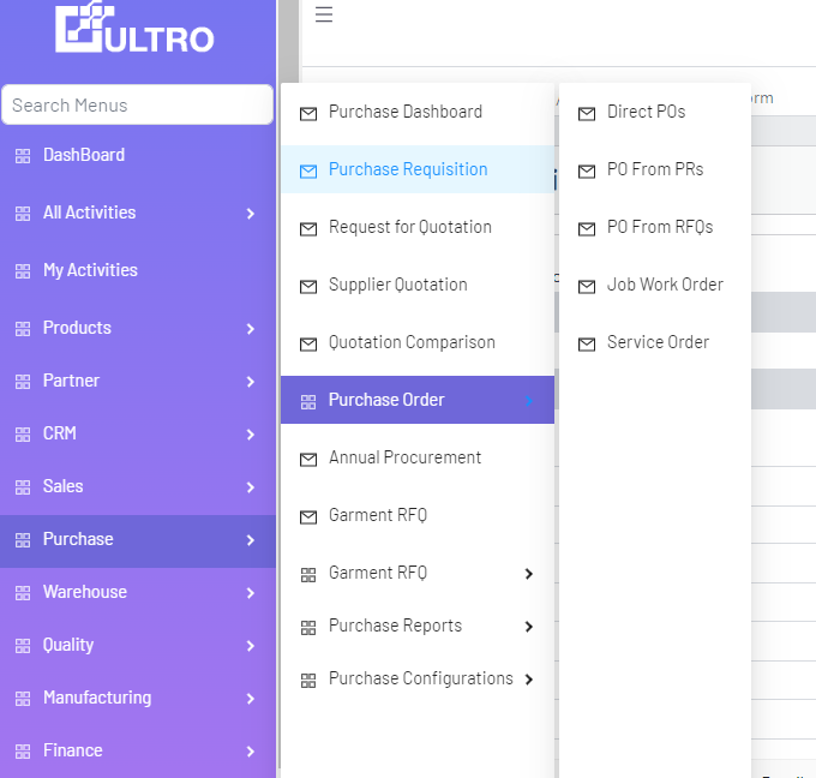816x778 pixels.
Task: Go to My Activities
Action: click(90, 270)
